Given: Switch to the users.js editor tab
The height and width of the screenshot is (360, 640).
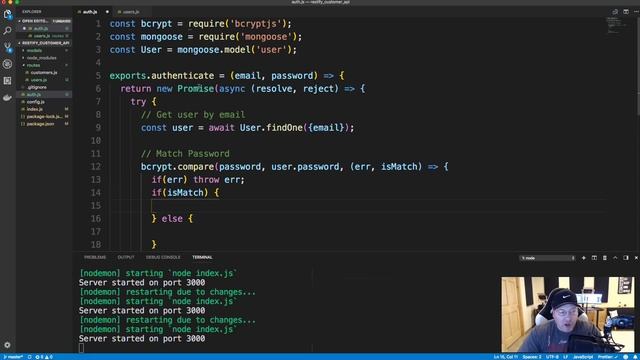Looking at the screenshot, I should coord(131,12).
